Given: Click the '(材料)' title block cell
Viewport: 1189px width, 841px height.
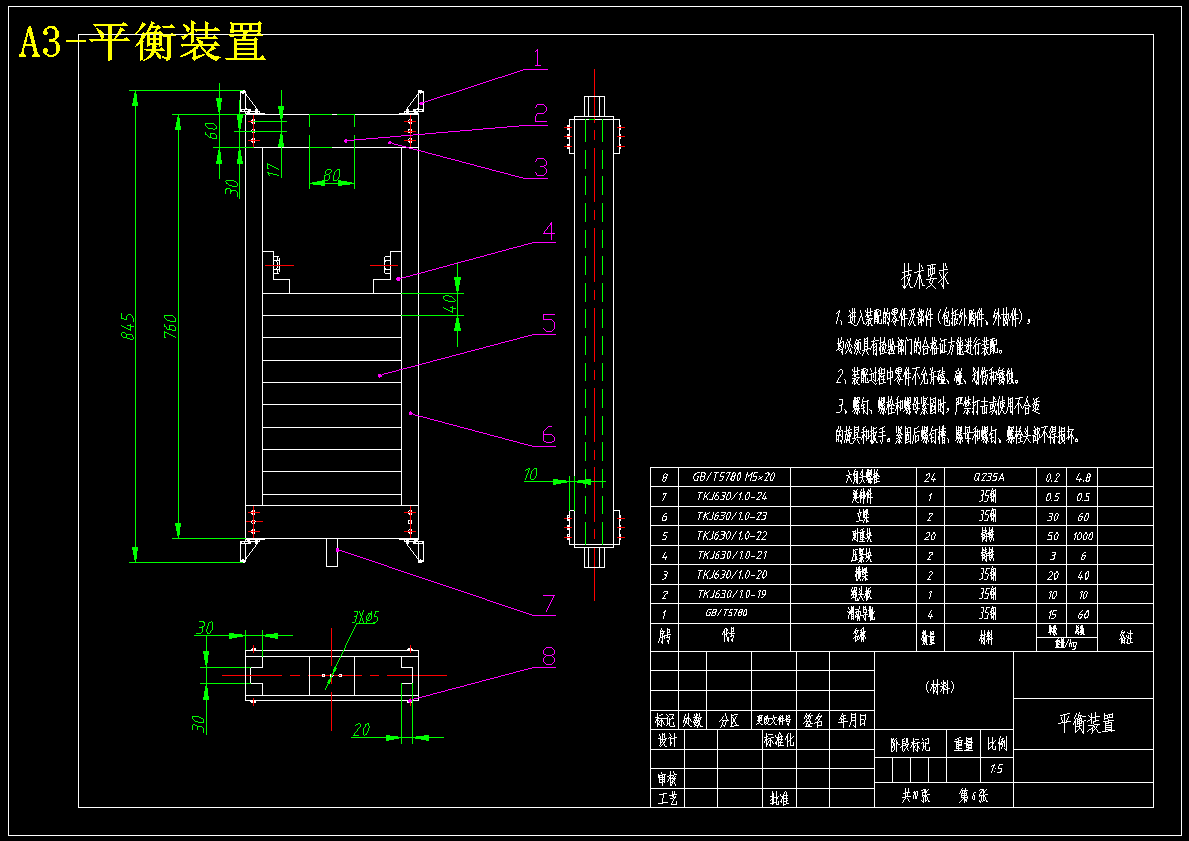Looking at the screenshot, I should [x=940, y=687].
